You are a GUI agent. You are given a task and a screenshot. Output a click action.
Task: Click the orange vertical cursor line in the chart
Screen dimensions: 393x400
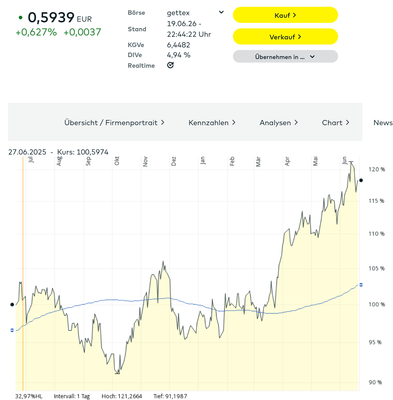click(x=23, y=273)
